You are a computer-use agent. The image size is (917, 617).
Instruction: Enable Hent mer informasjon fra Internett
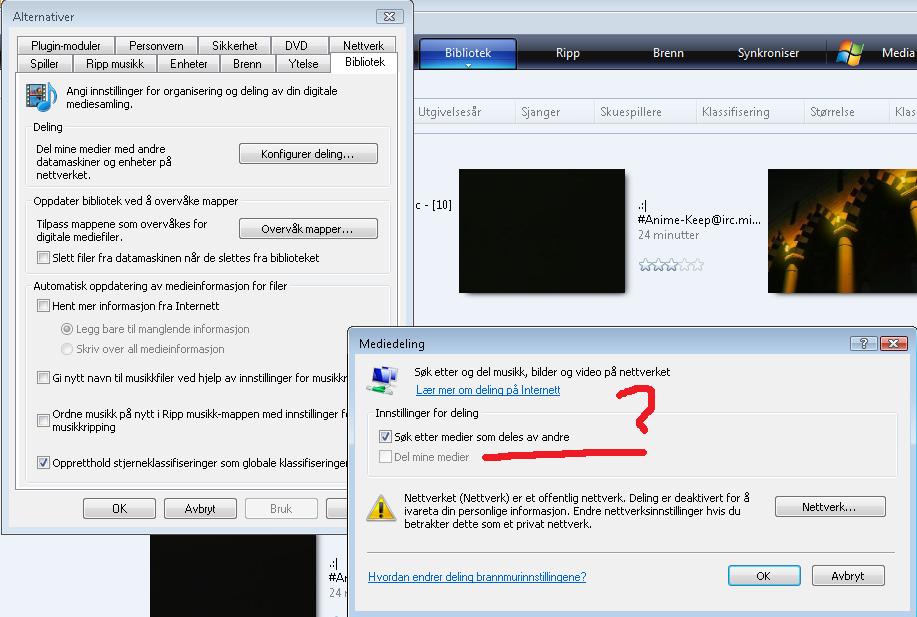(43, 305)
